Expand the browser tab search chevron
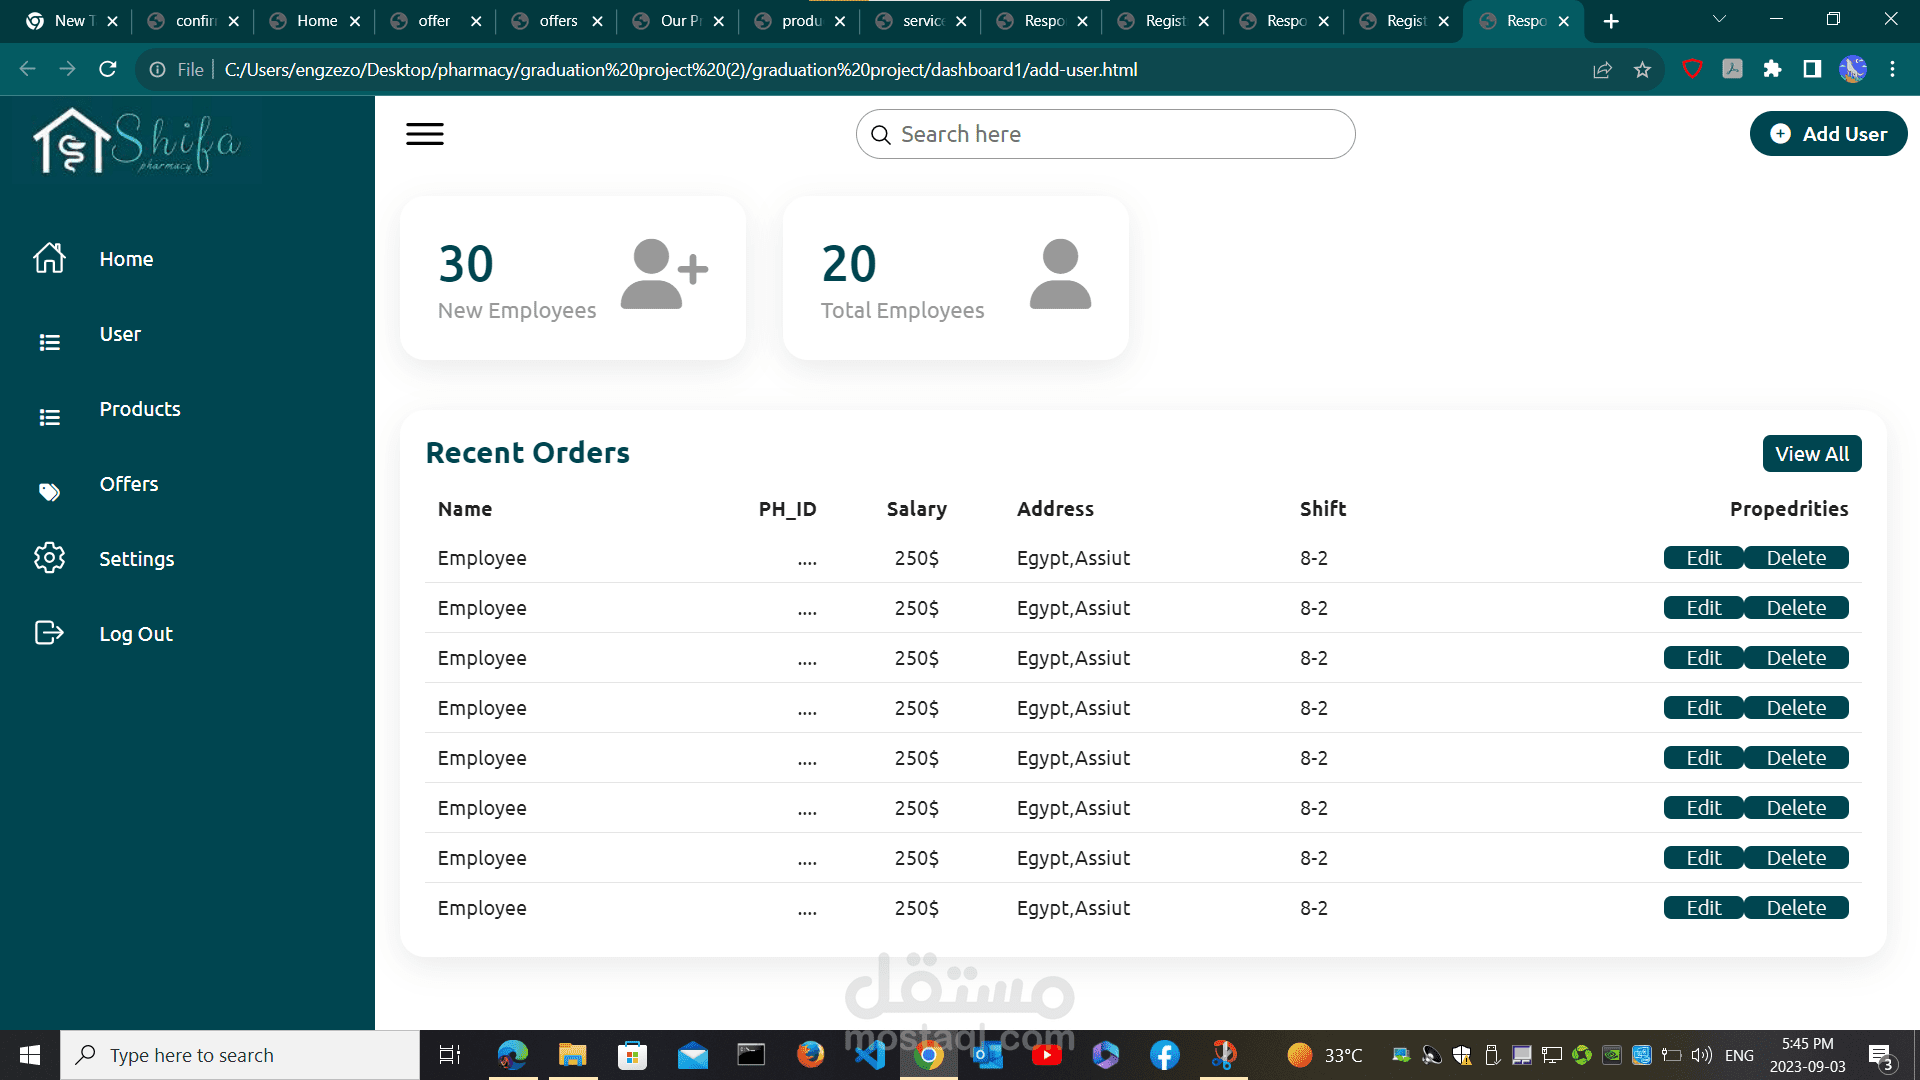 pyautogui.click(x=1719, y=19)
